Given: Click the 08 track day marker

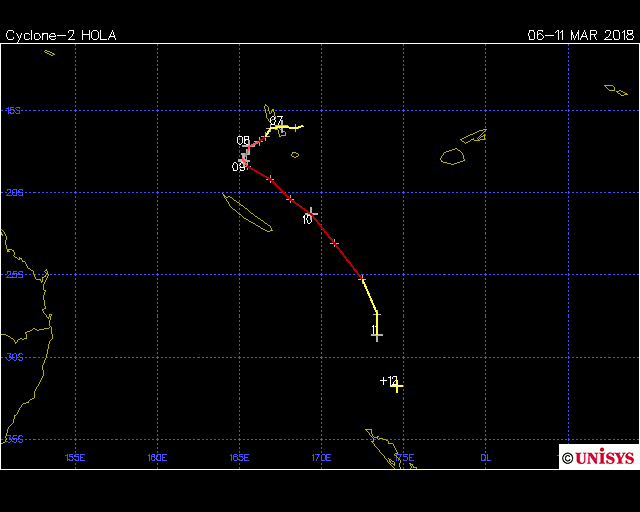Looking at the screenshot, I should (x=243, y=141).
